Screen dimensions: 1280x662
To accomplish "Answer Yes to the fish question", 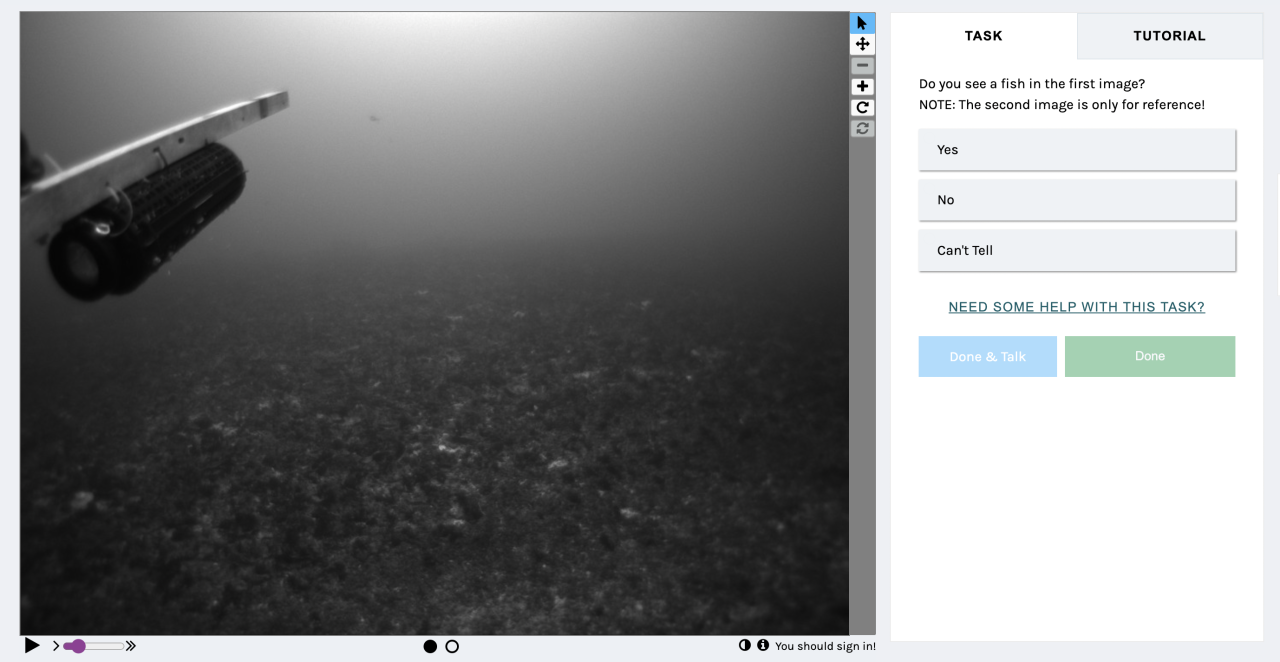I will pyautogui.click(x=1077, y=150).
